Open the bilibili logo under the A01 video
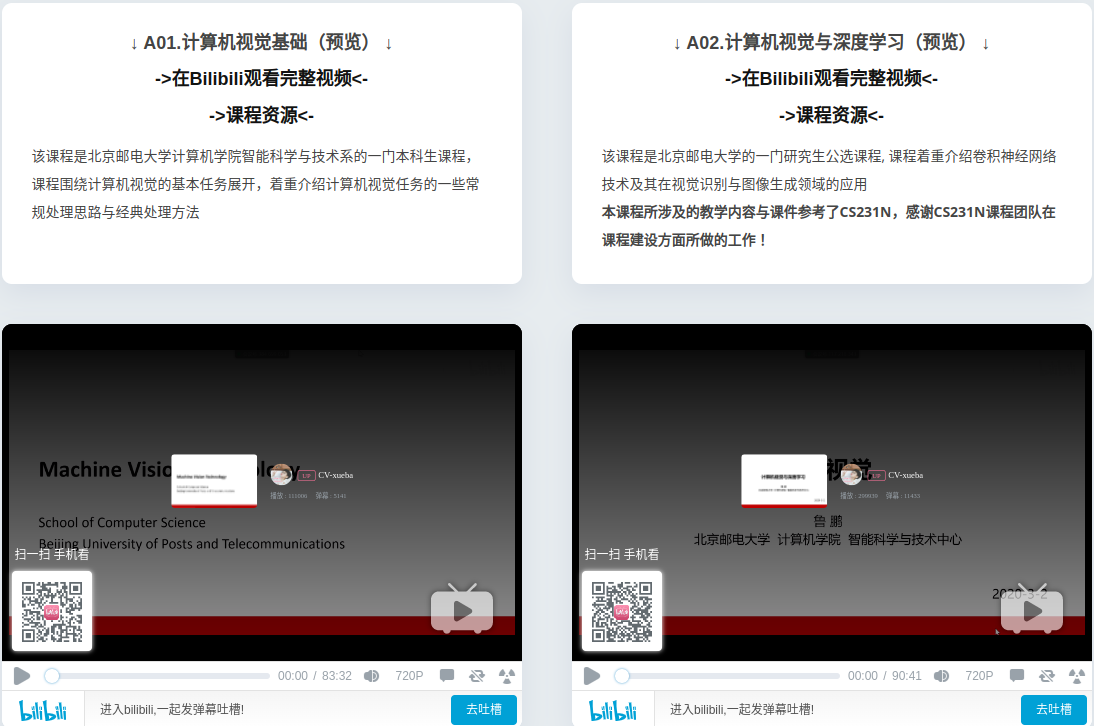1094x726 pixels. coord(43,710)
